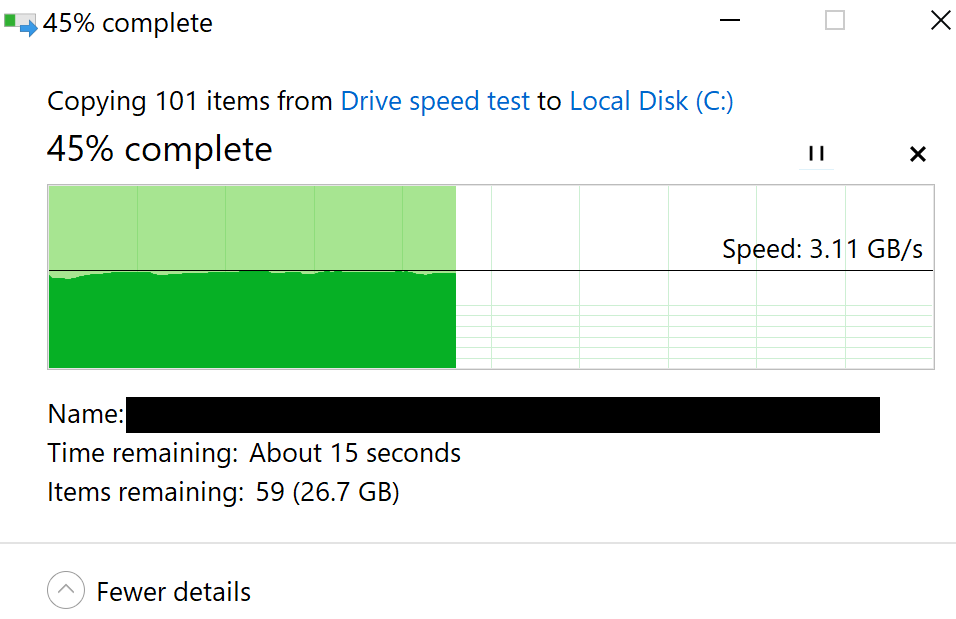The width and height of the screenshot is (956, 619).
Task: Click the copy progress icon in title bar
Action: point(20,23)
